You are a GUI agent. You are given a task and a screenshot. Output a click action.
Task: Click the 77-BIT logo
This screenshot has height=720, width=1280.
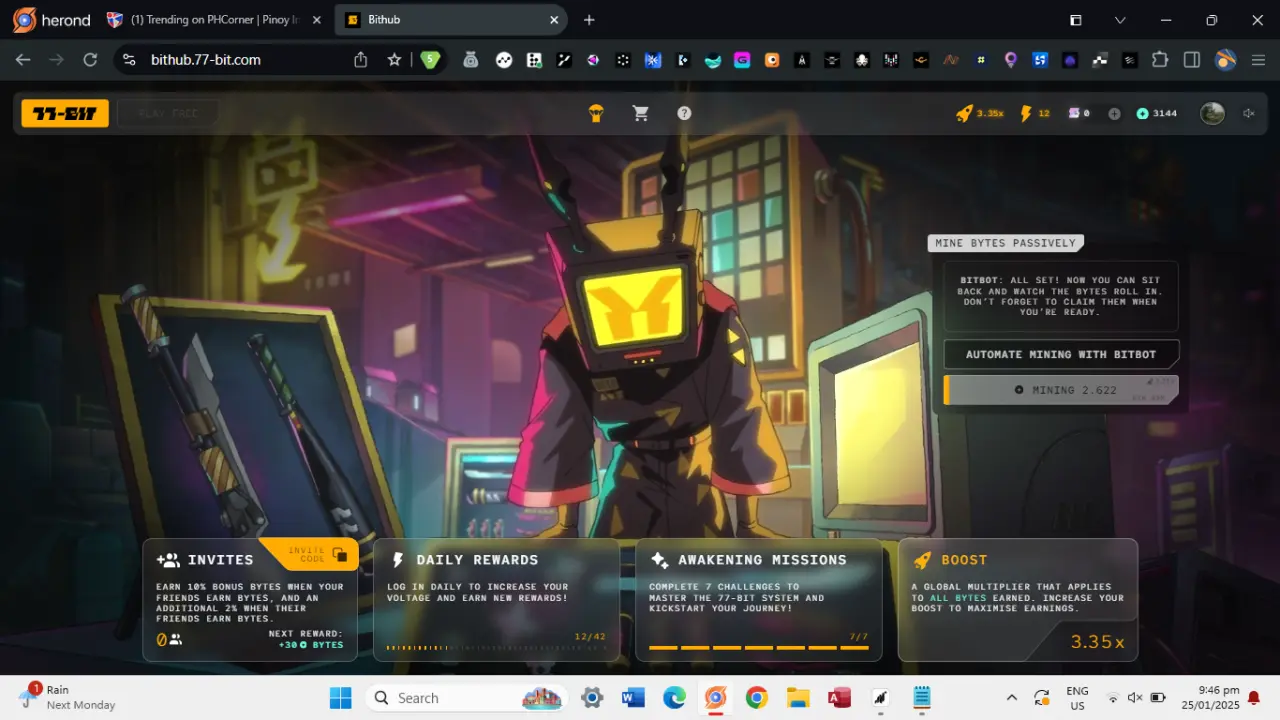(65, 113)
